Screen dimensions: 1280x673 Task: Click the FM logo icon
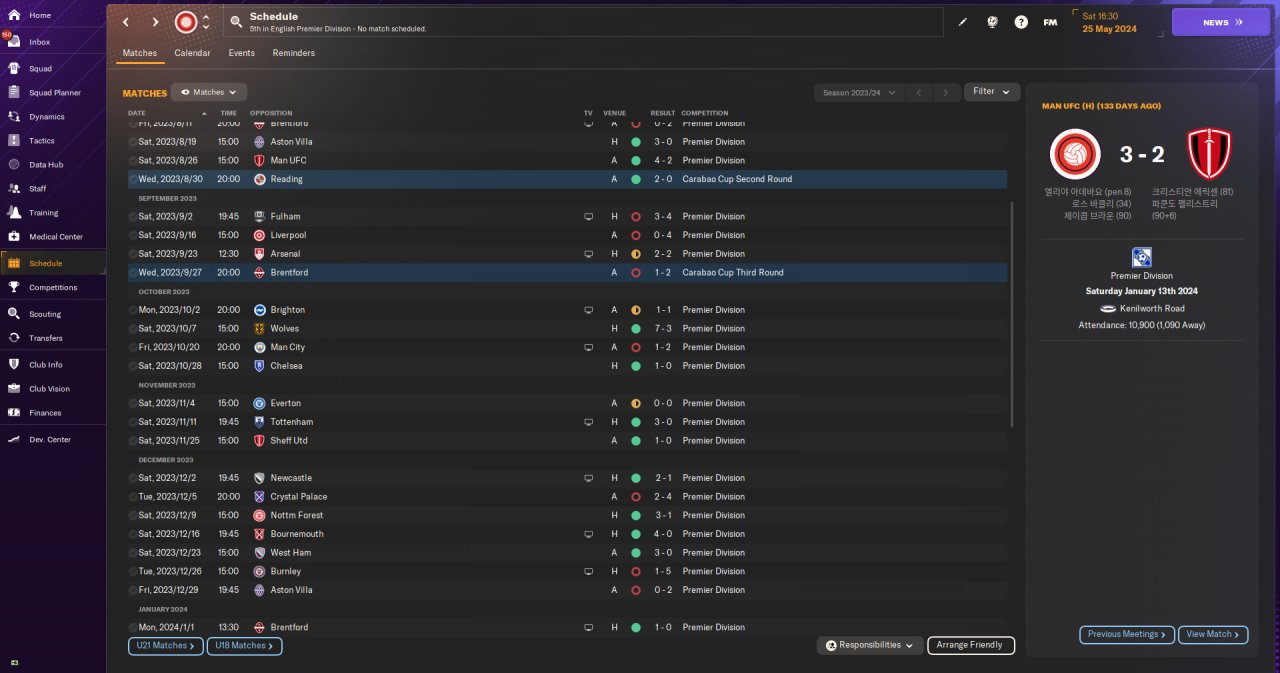(x=1050, y=22)
